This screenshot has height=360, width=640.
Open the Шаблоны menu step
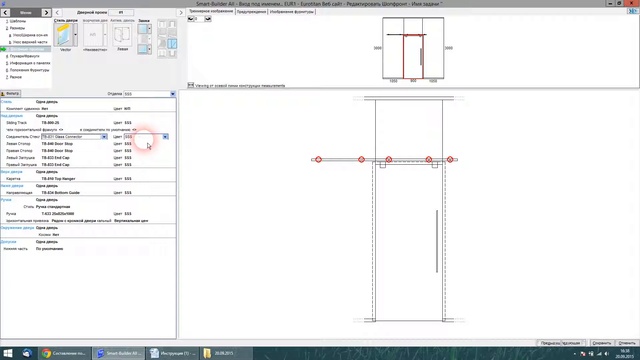coord(17,21)
